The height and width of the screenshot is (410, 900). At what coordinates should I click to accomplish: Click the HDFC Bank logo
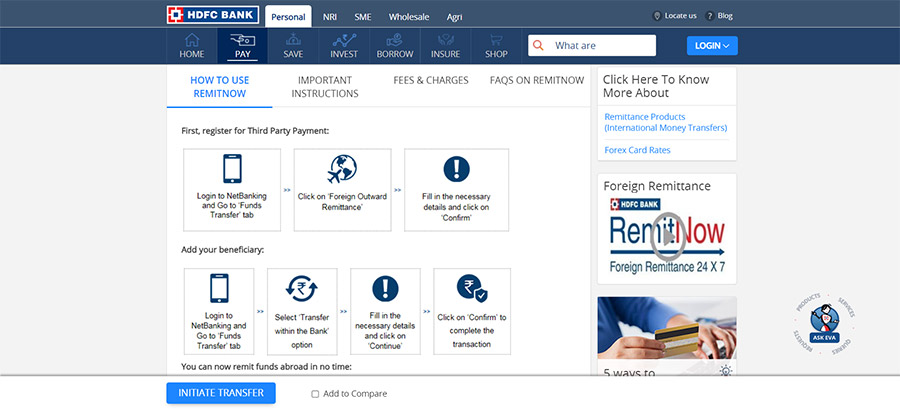click(x=213, y=15)
